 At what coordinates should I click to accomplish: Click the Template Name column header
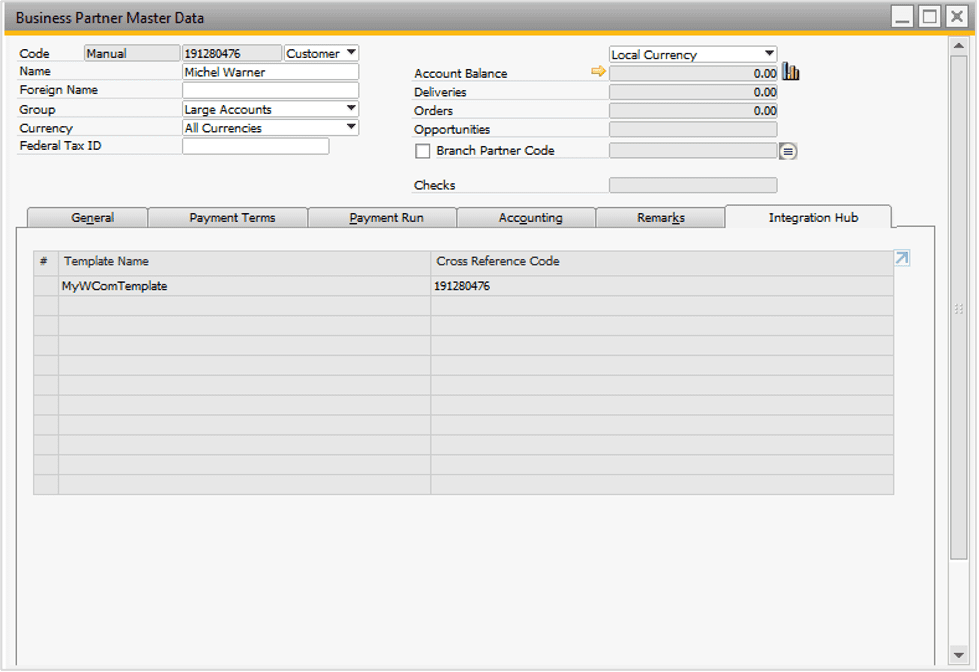pos(244,261)
